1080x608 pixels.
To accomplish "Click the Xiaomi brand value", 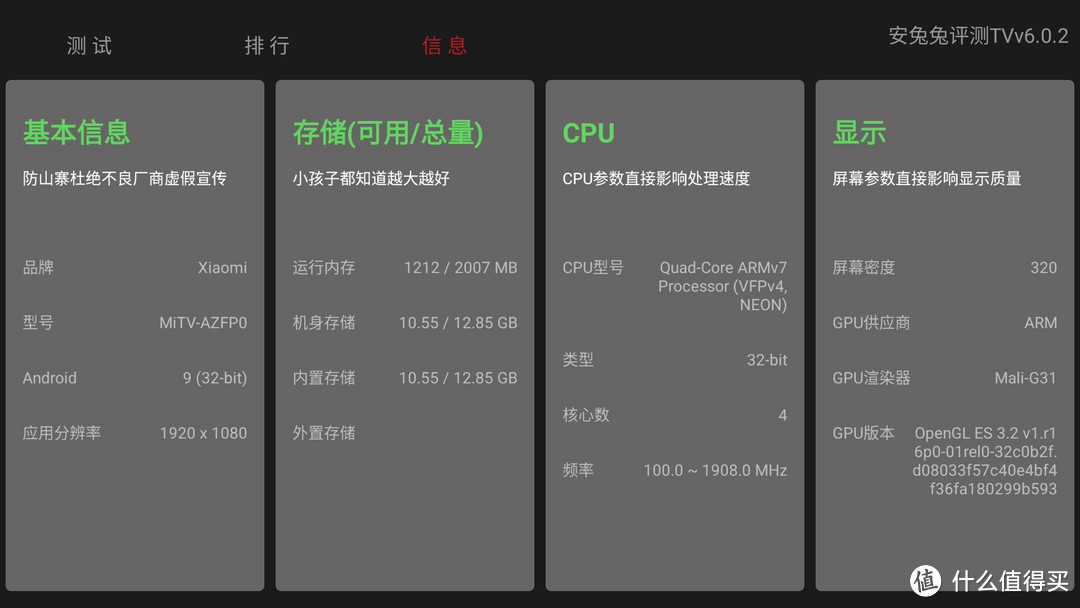I will [221, 267].
